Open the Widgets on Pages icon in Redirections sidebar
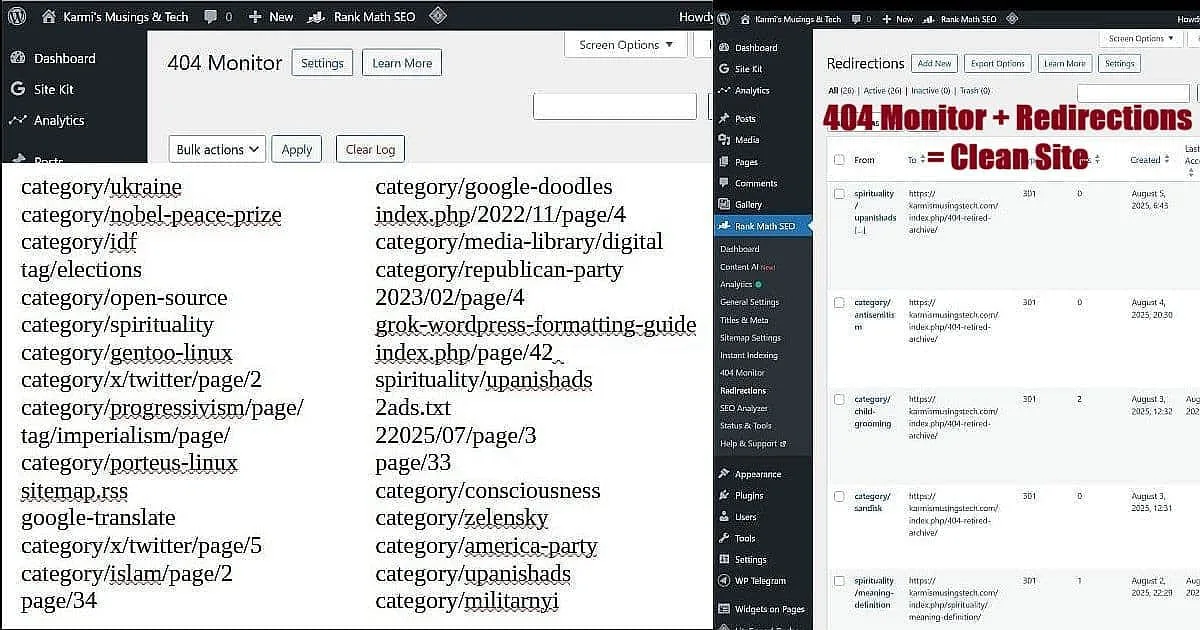Image resolution: width=1200 pixels, height=630 pixels. tap(724, 609)
